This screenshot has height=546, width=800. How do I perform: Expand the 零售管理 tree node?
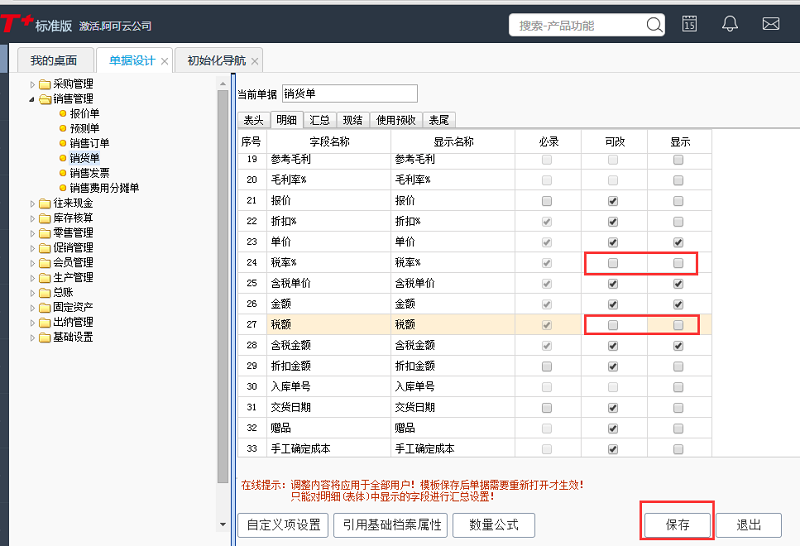pos(32,233)
